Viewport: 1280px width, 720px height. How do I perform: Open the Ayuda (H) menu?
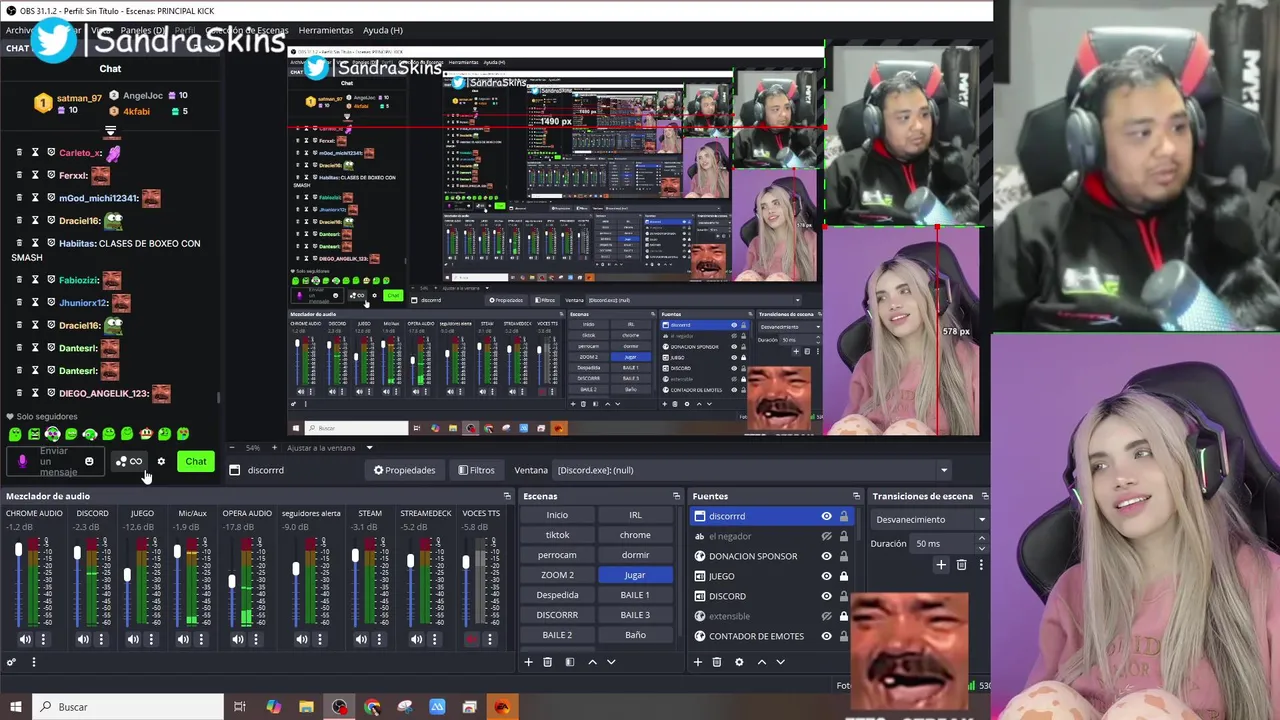click(382, 30)
